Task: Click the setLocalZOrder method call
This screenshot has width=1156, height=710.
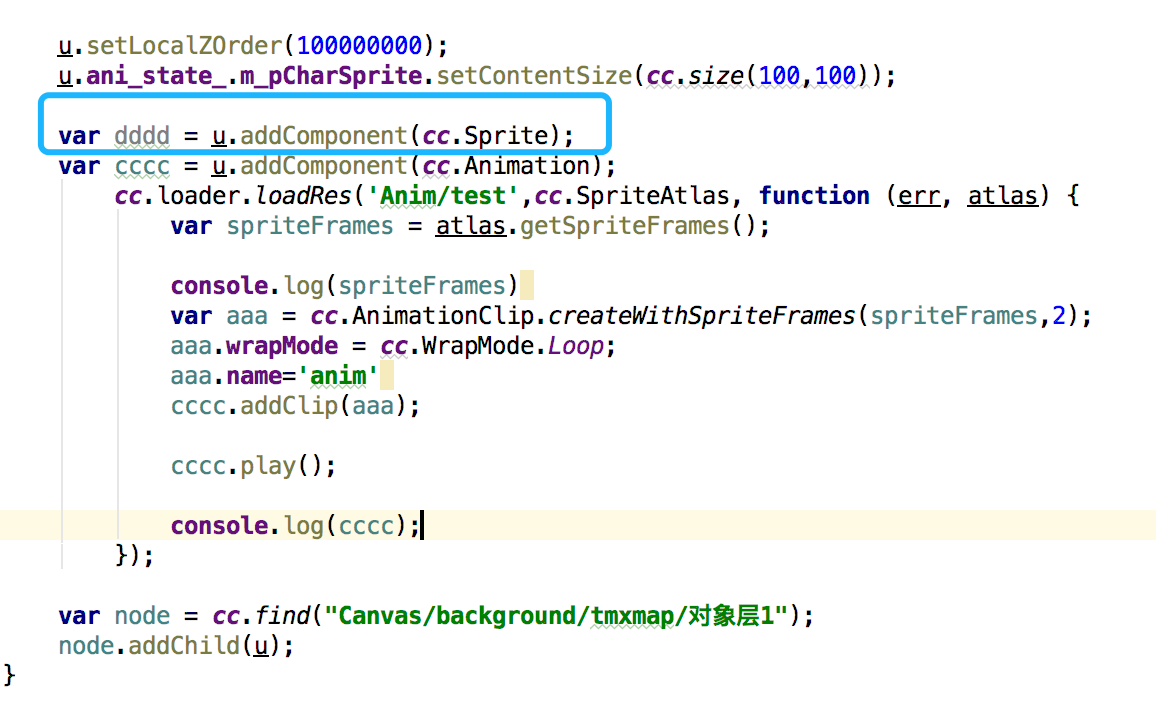Action: [x=184, y=46]
